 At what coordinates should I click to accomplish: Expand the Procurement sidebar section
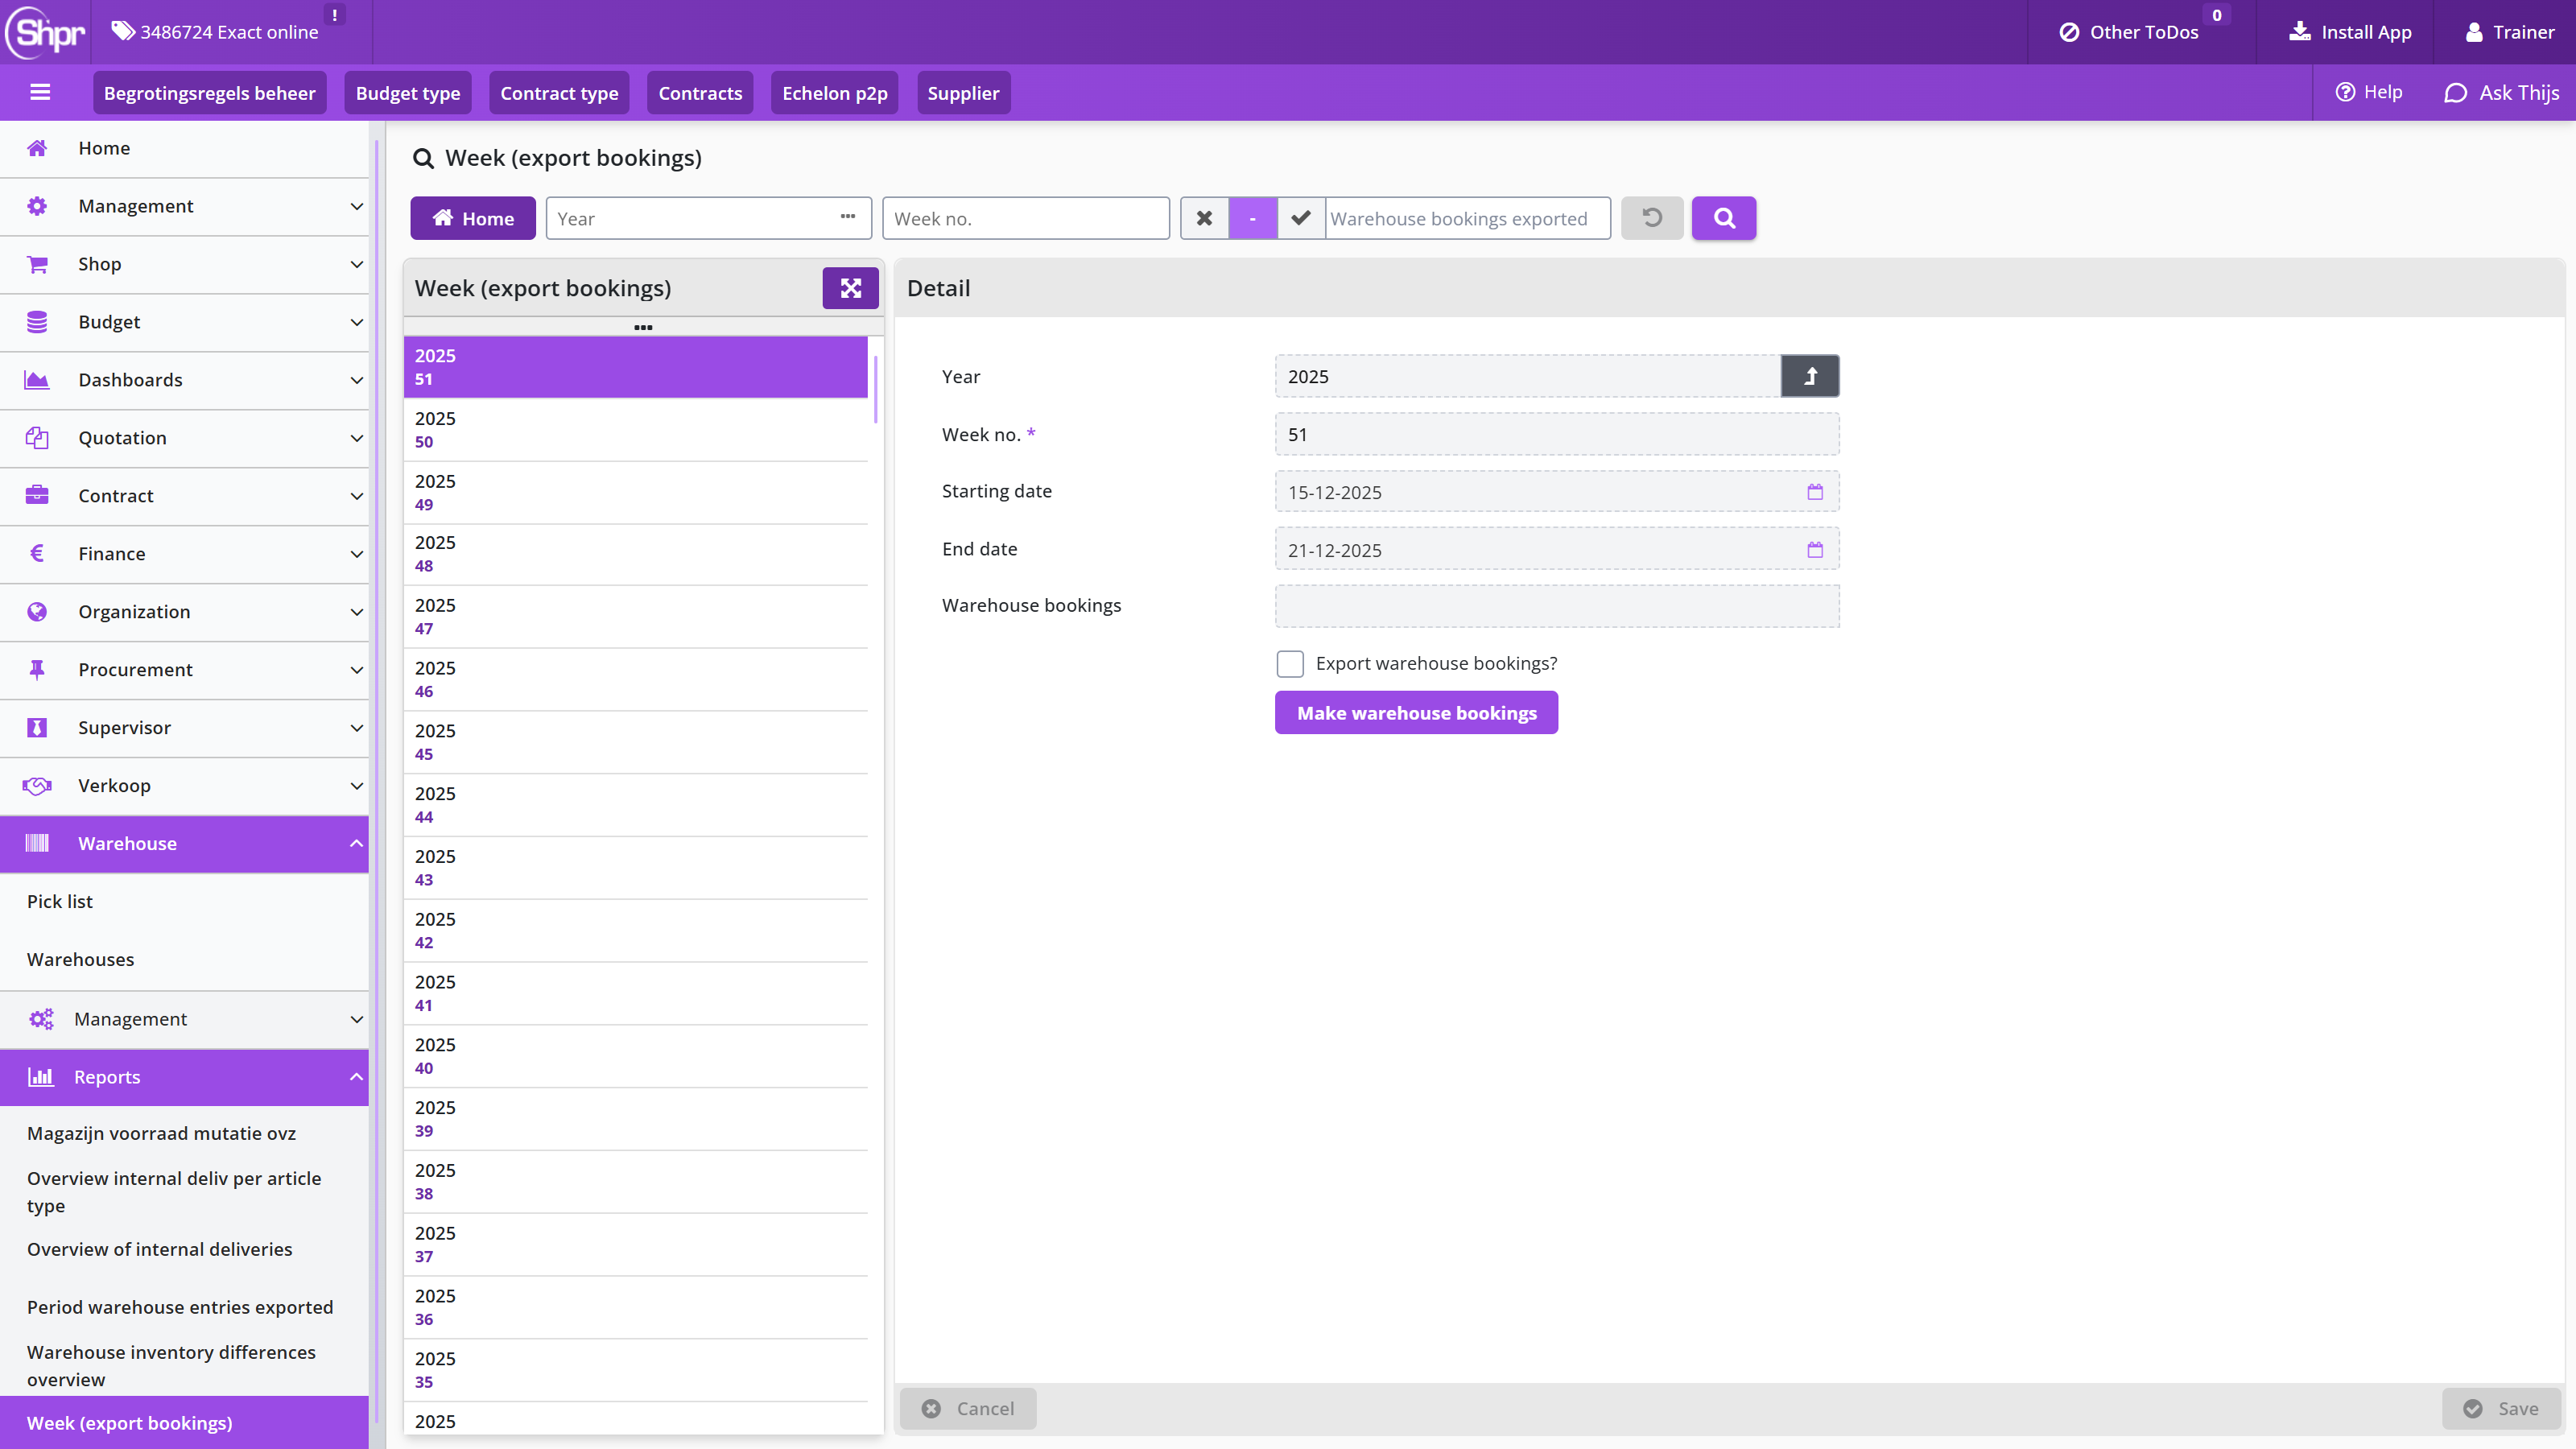[184, 670]
